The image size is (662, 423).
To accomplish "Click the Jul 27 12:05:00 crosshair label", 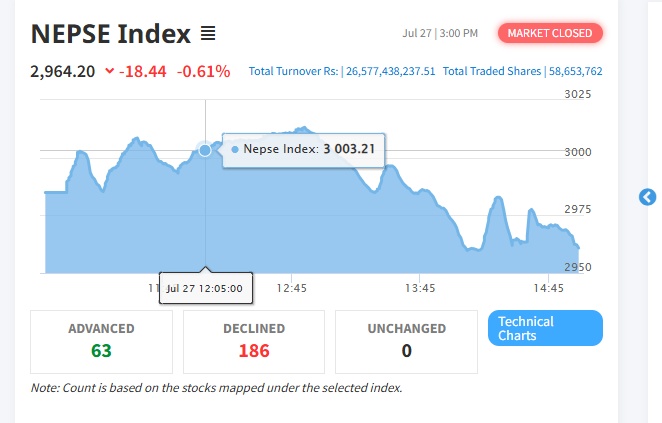I will pos(206,288).
